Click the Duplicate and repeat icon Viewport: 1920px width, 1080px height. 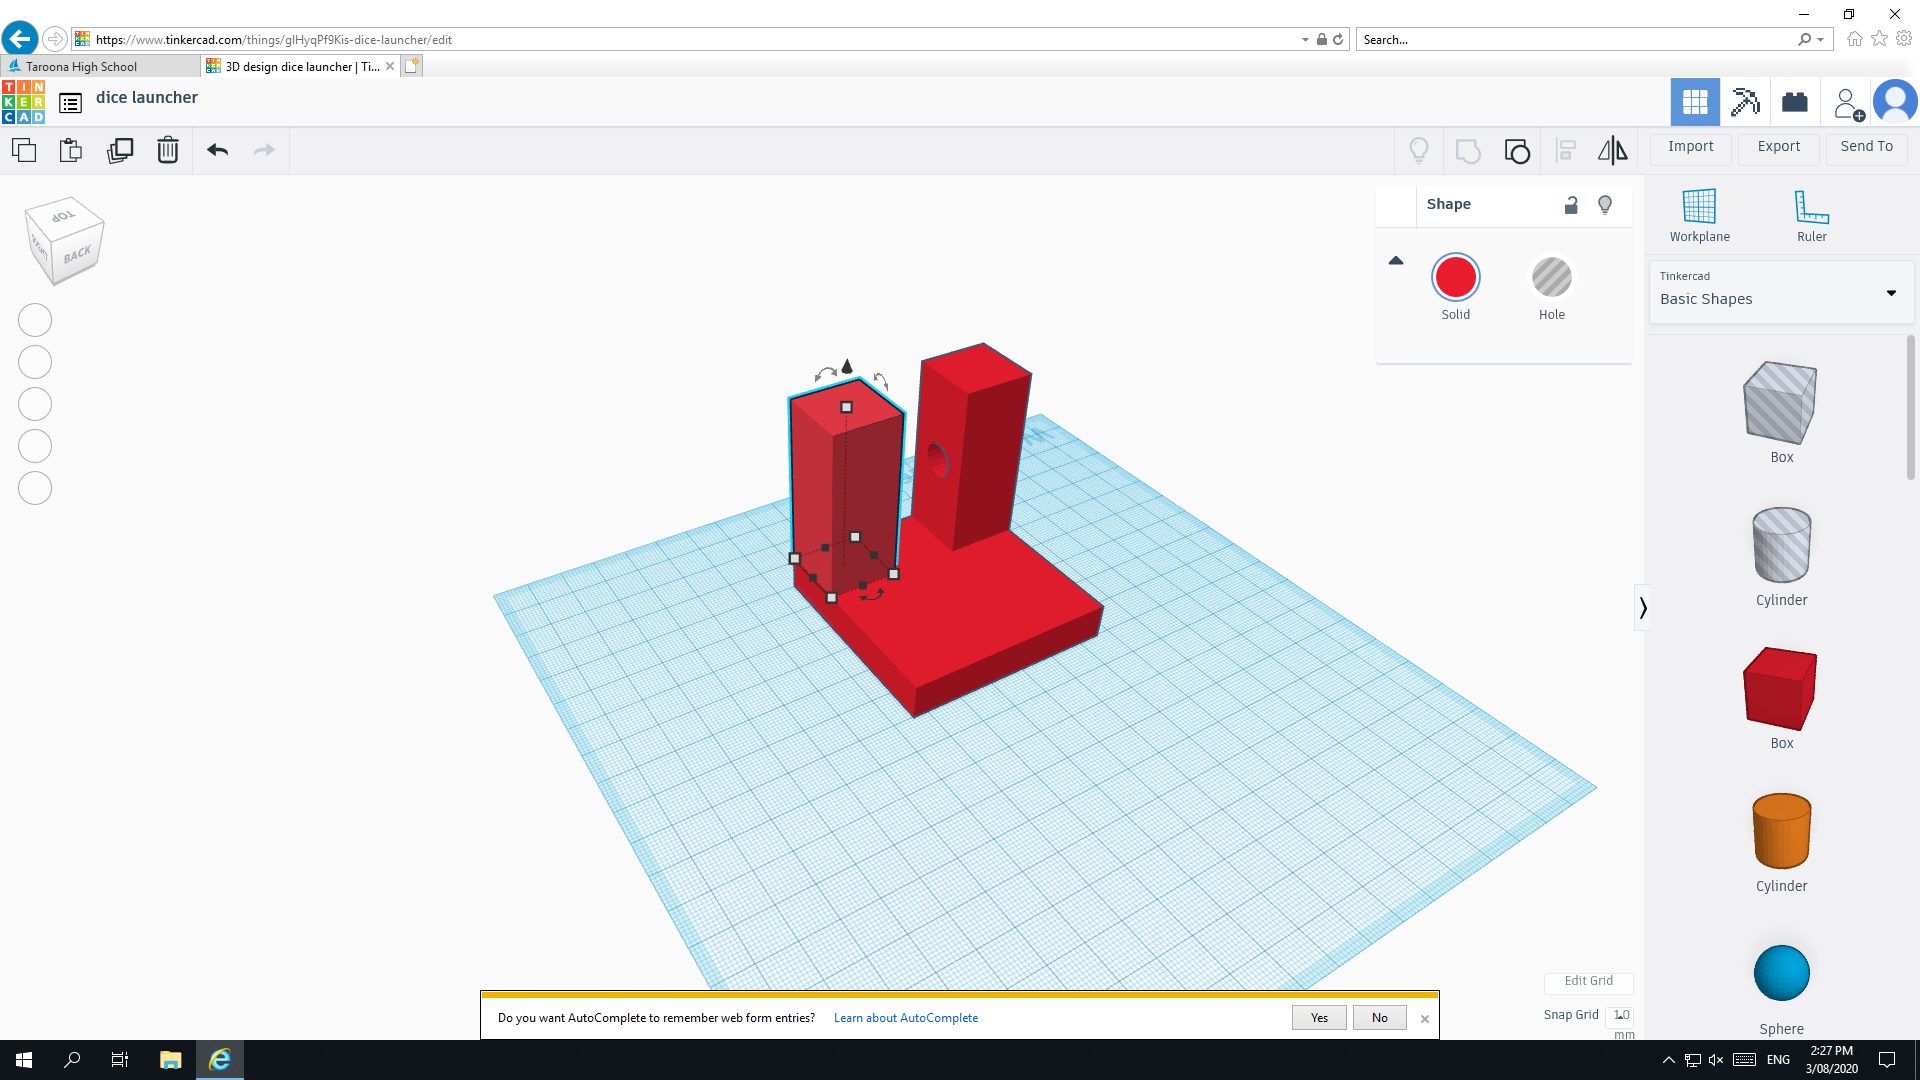point(120,151)
